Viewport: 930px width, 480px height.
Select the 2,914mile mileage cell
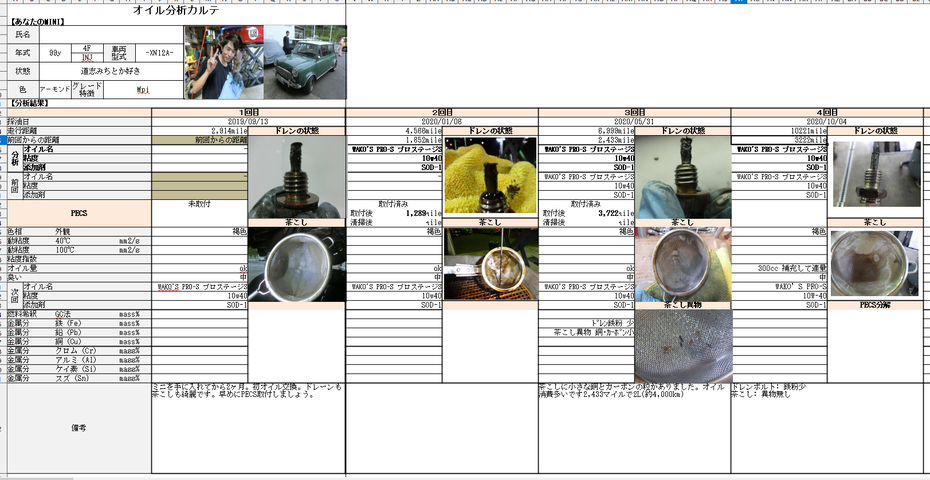pyautogui.click(x=200, y=131)
